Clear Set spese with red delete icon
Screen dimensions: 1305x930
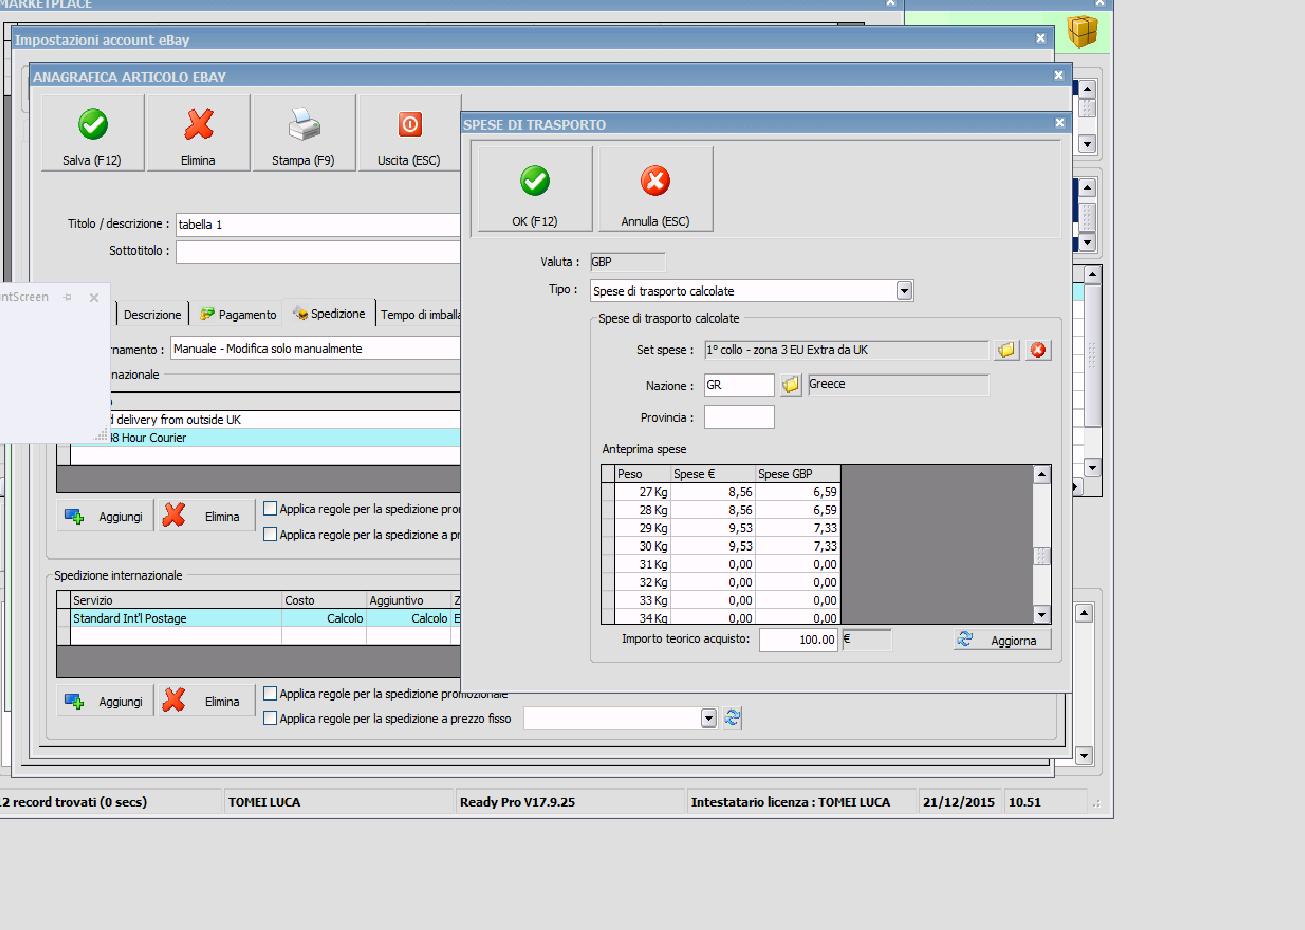(1038, 350)
